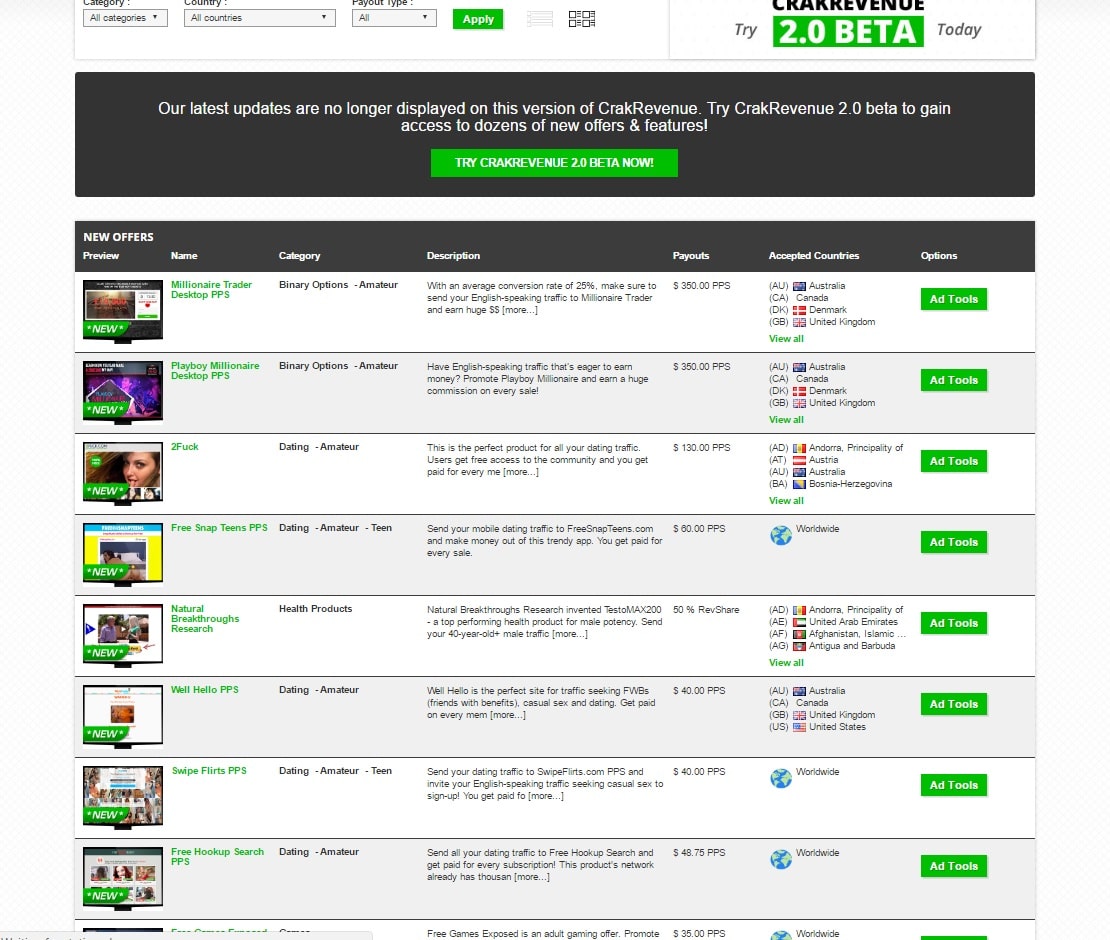Click Ad Tools for 2Fuck offer

pos(954,461)
